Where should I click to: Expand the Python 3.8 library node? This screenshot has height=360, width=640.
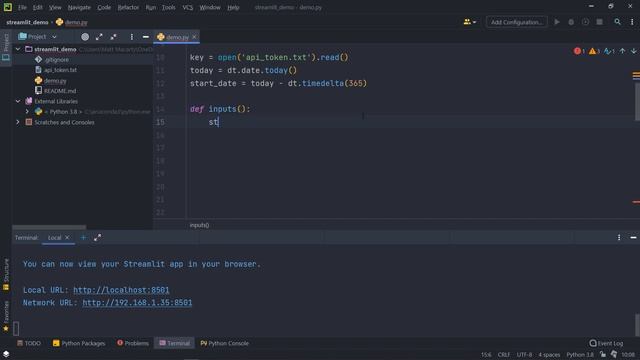[x=27, y=111]
